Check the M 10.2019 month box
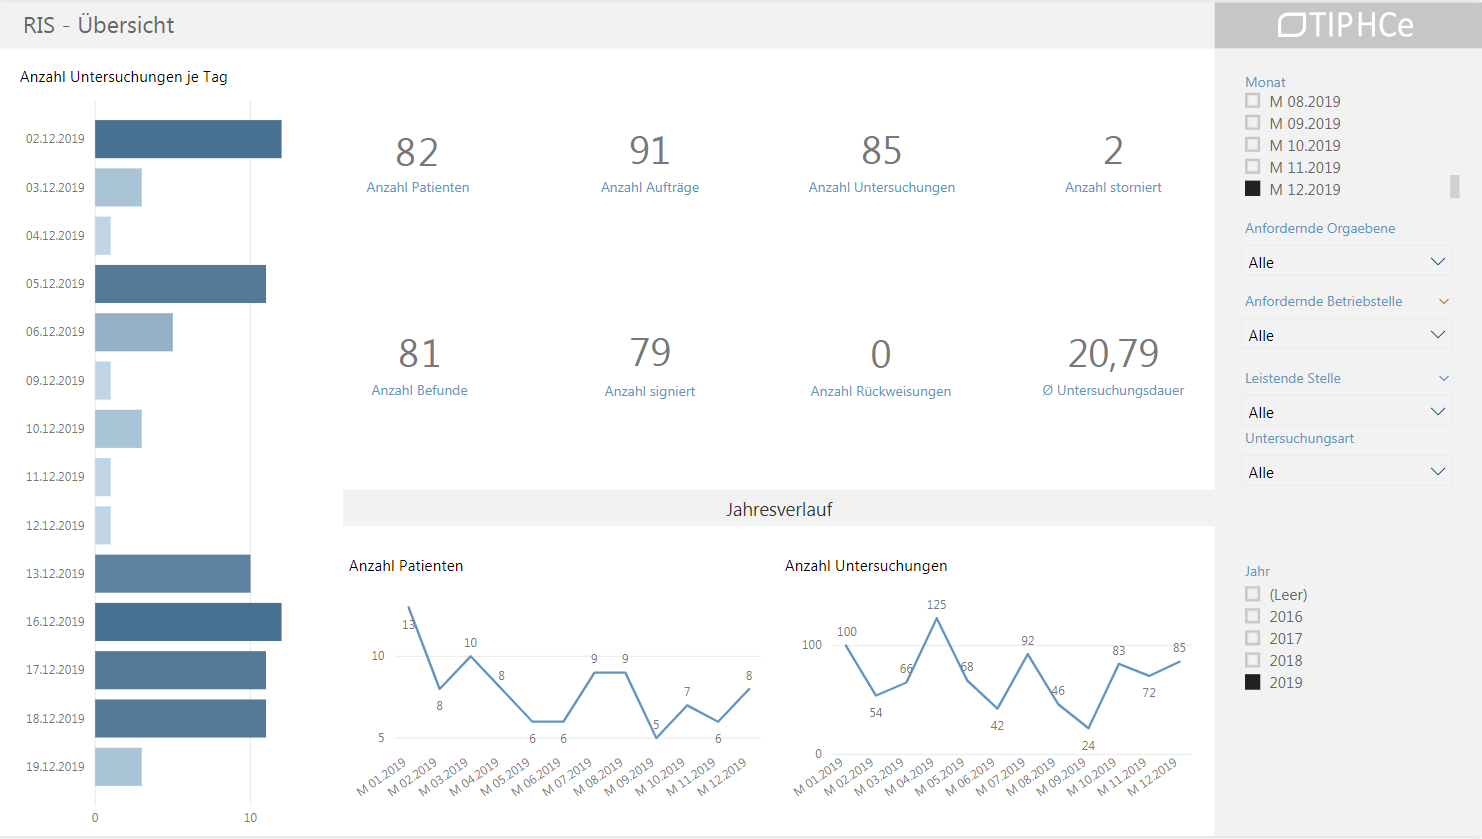This screenshot has height=839, width=1482. (x=1252, y=144)
